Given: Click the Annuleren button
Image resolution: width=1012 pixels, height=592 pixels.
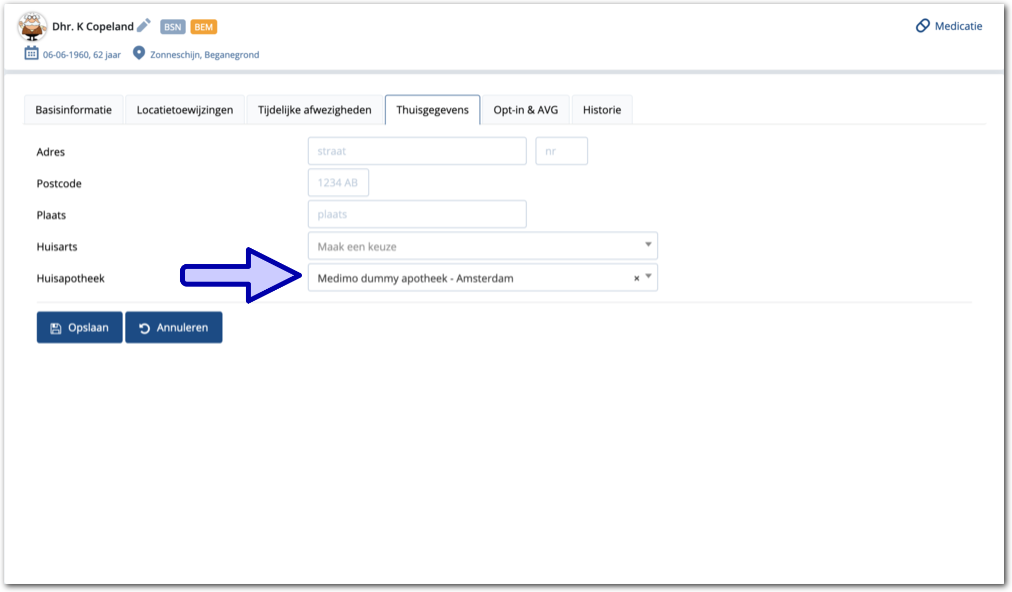Looking at the screenshot, I should tap(174, 328).
